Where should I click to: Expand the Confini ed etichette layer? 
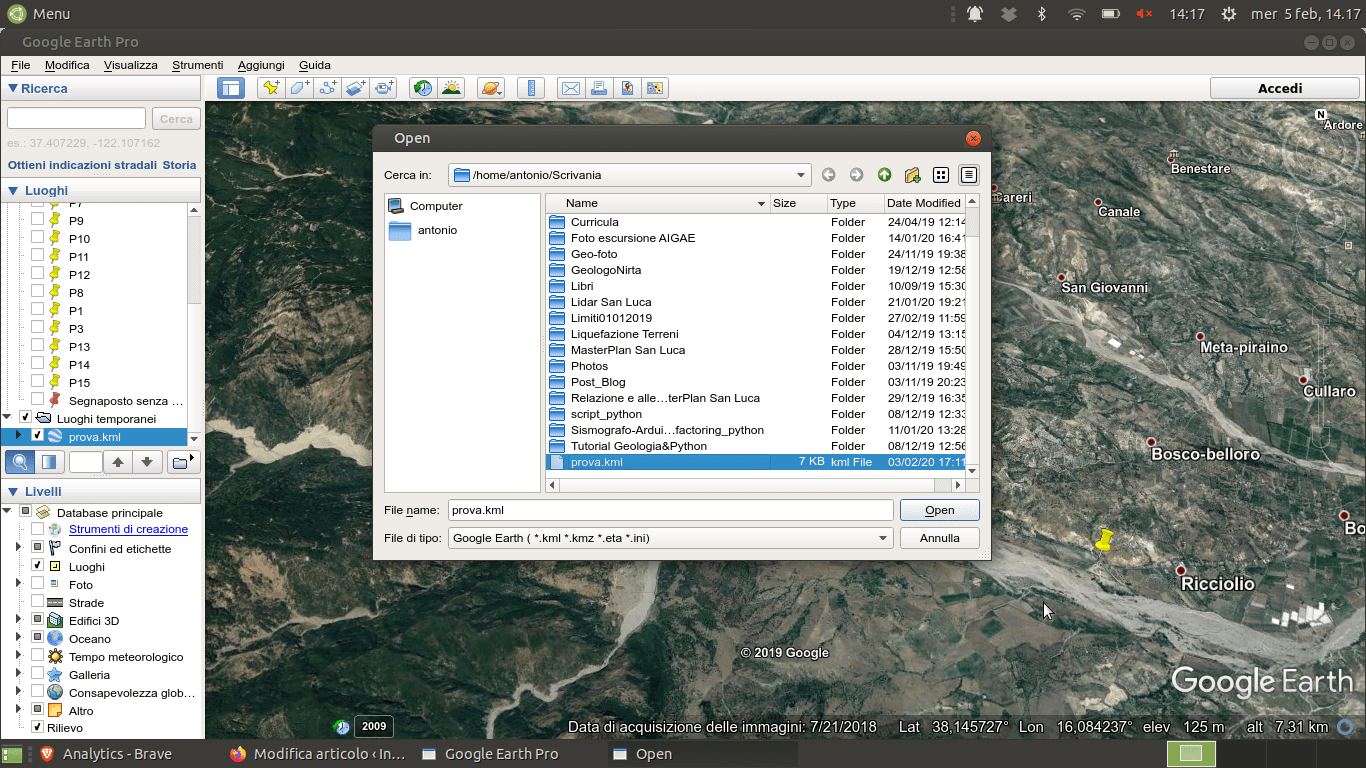point(19,548)
